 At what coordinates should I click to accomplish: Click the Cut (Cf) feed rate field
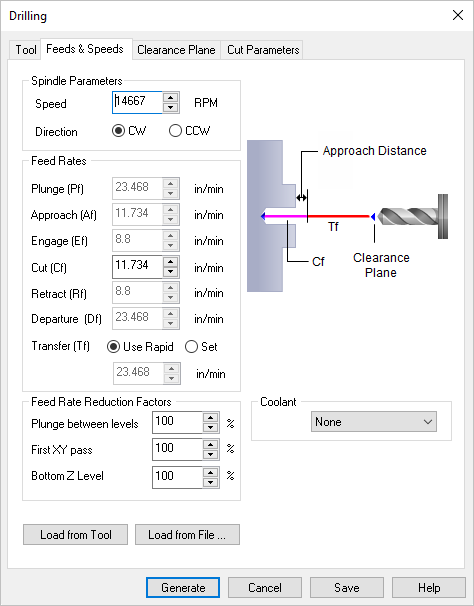pos(137,267)
